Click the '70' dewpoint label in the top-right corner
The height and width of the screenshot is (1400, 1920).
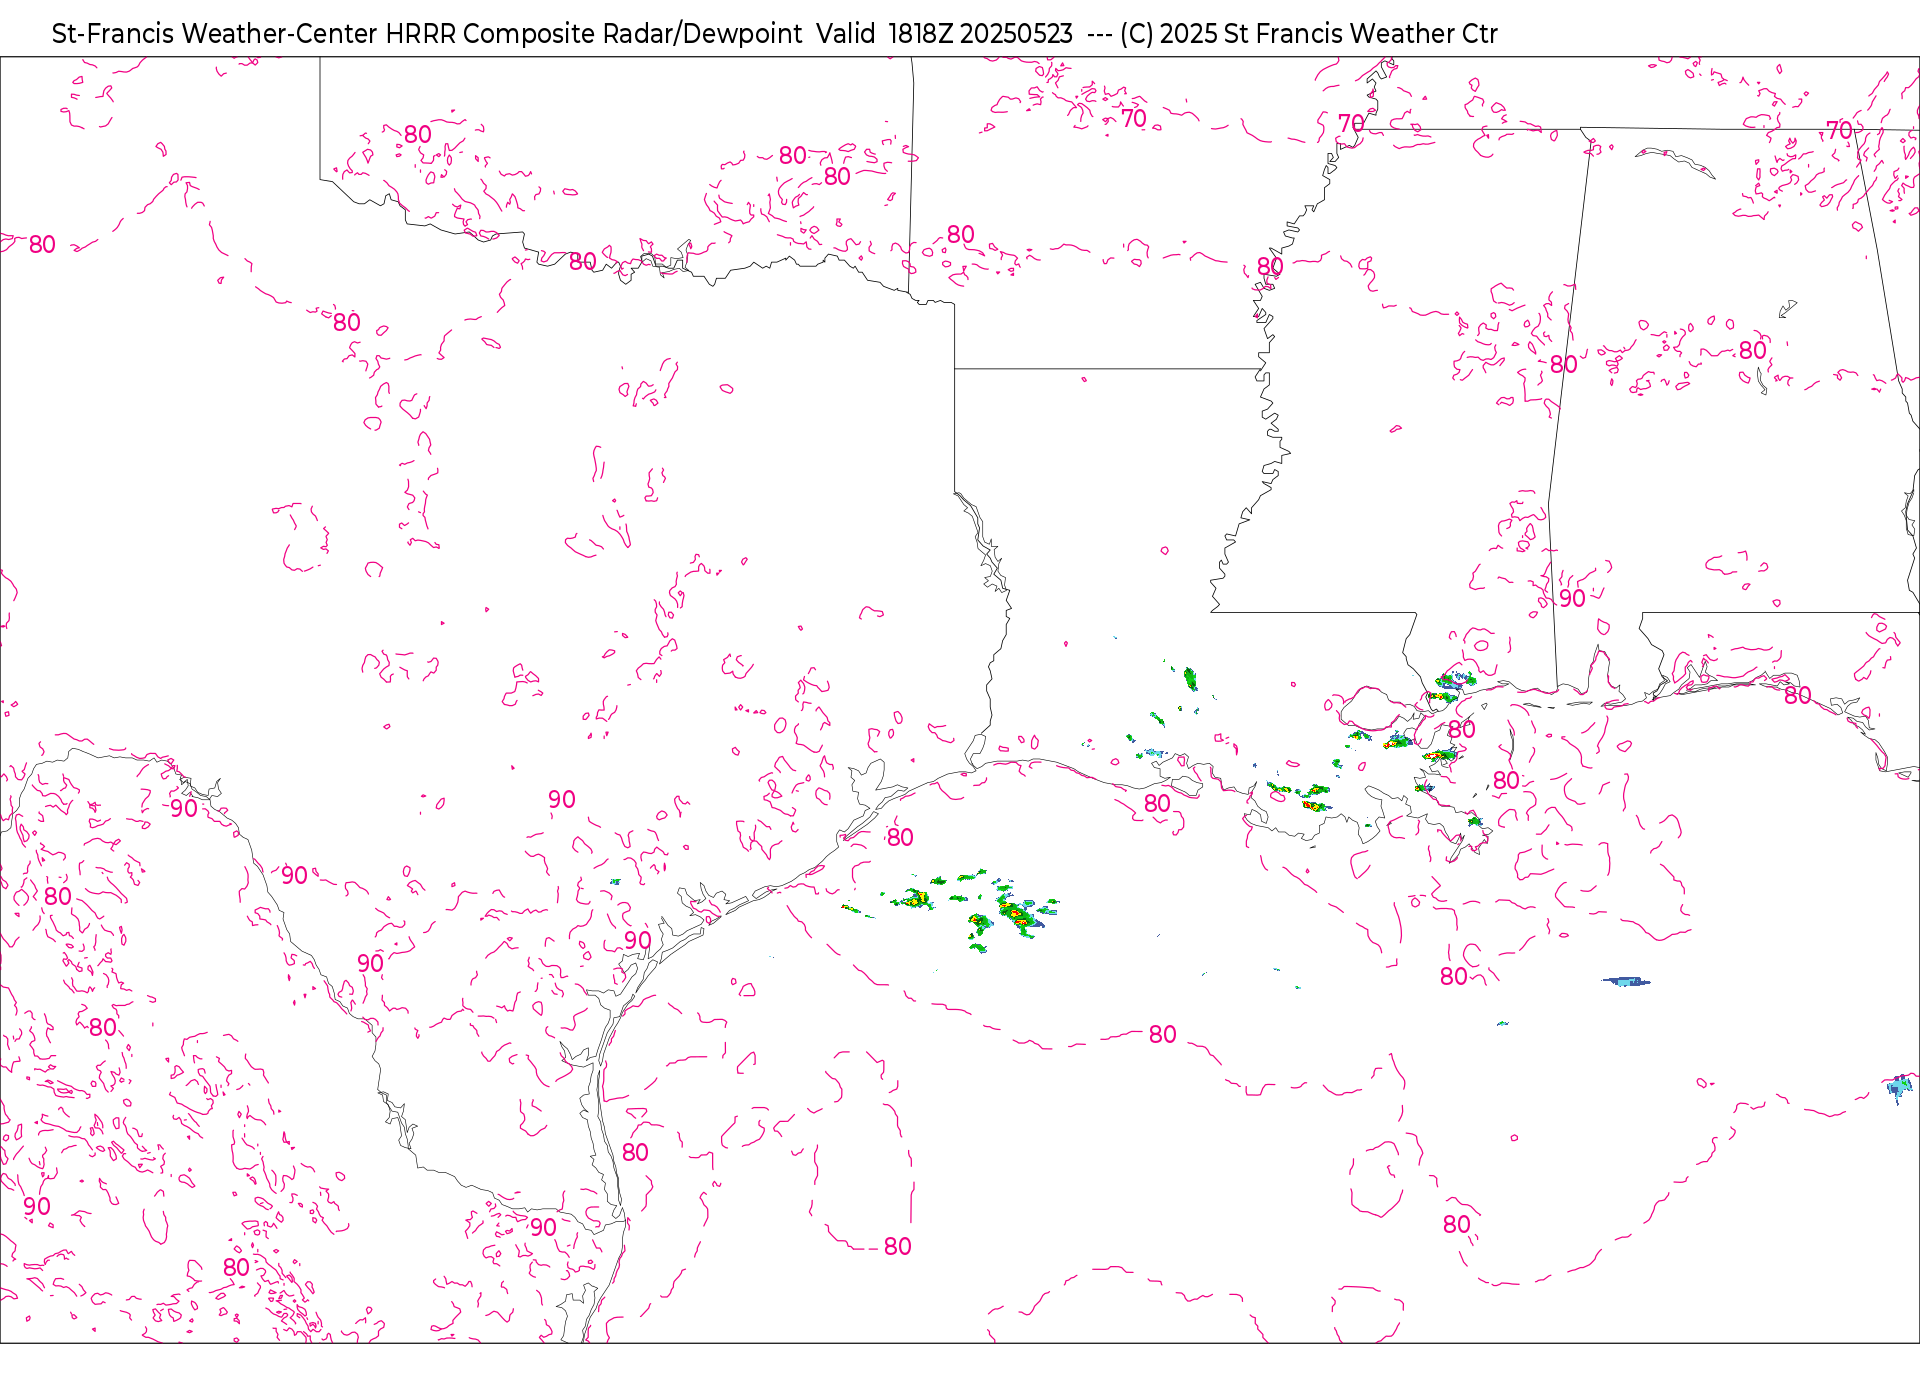click(1839, 130)
